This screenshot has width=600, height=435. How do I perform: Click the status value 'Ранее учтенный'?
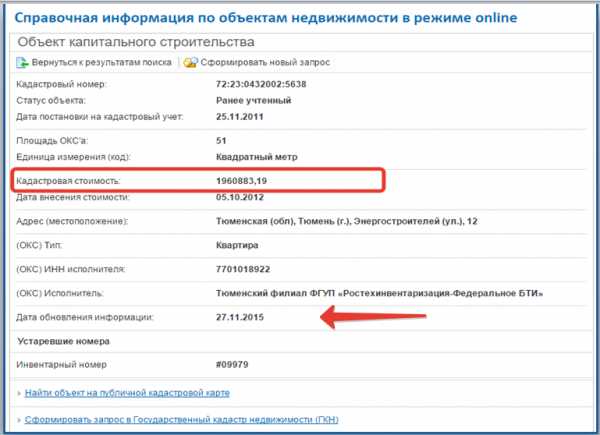coord(253,101)
